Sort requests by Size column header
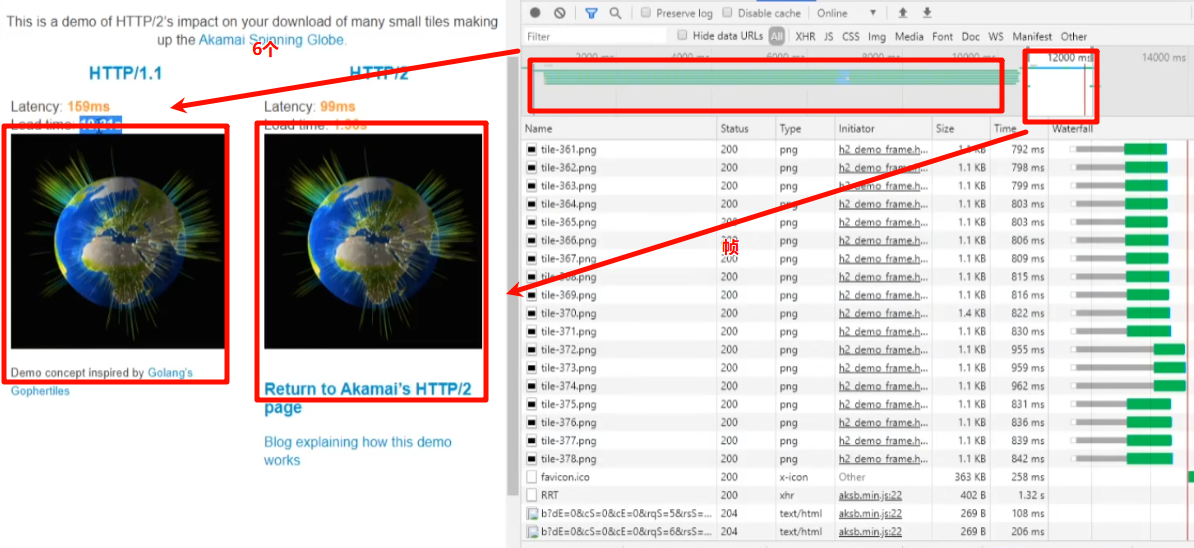The image size is (1194, 548). 945,129
